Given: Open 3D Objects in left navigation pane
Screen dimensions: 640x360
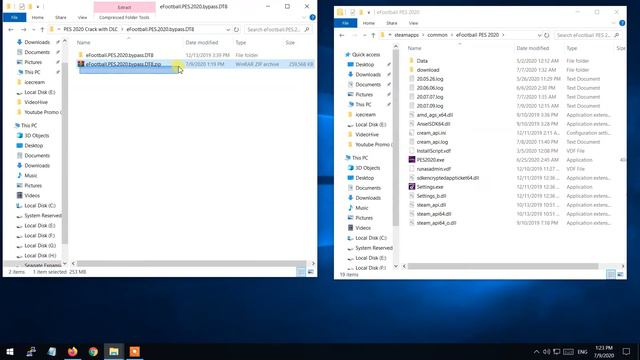Looking at the screenshot, I should (x=36, y=136).
